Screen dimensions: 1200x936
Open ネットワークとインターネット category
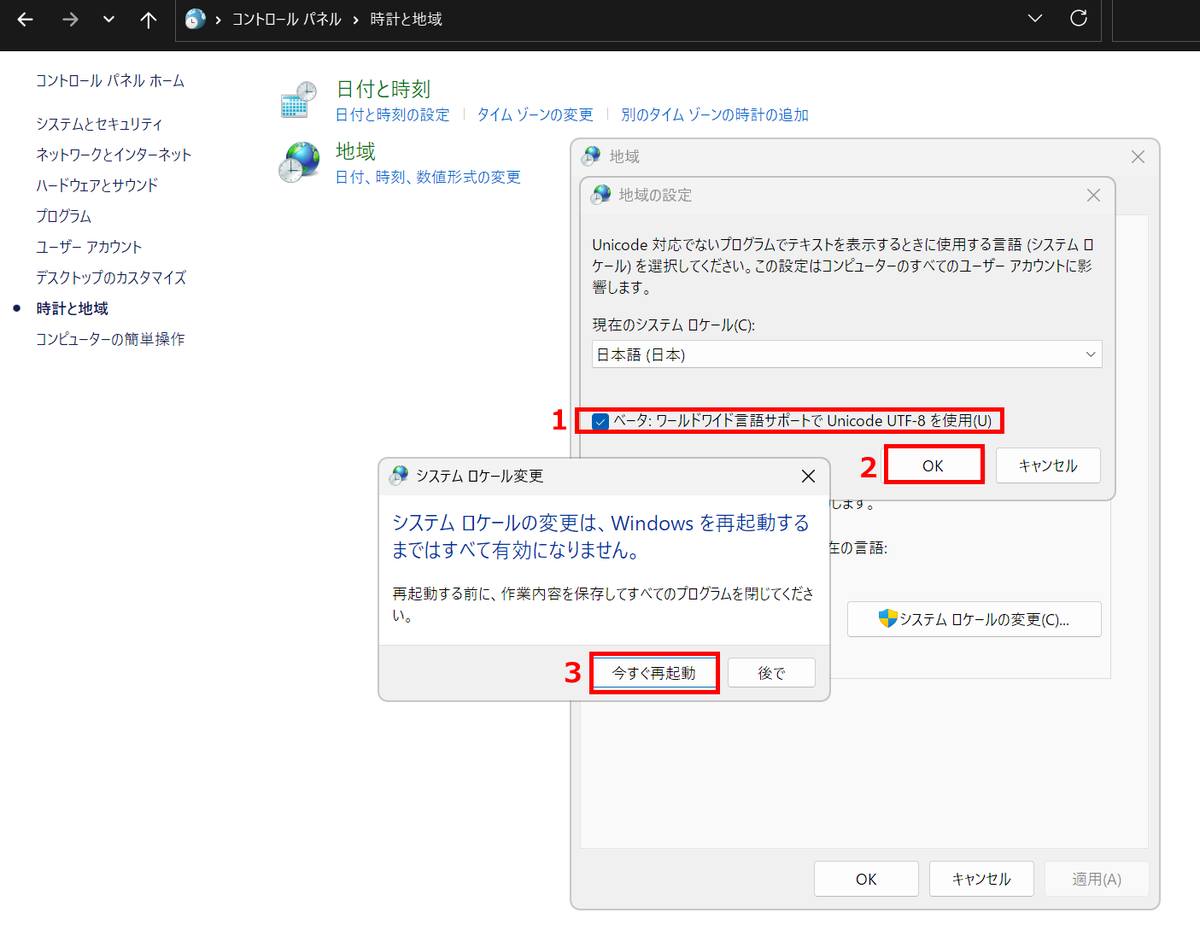tap(114, 155)
